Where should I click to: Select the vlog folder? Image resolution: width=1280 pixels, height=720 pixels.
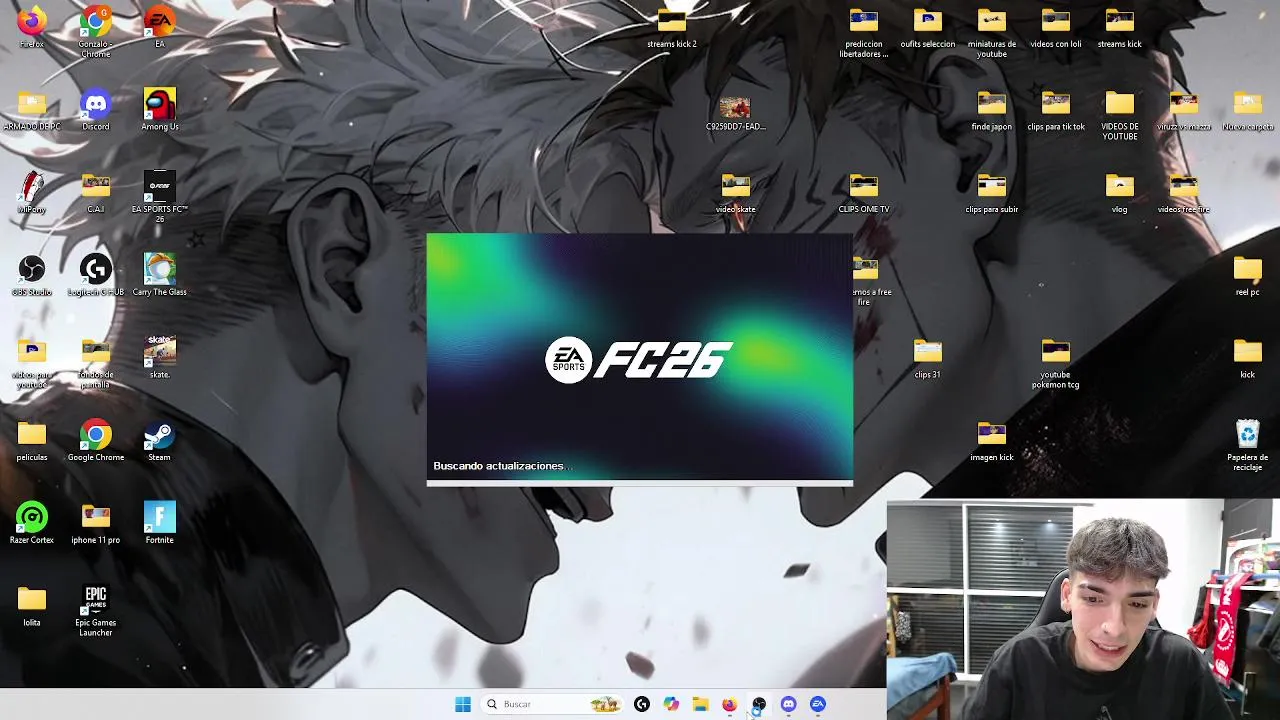point(1120,193)
